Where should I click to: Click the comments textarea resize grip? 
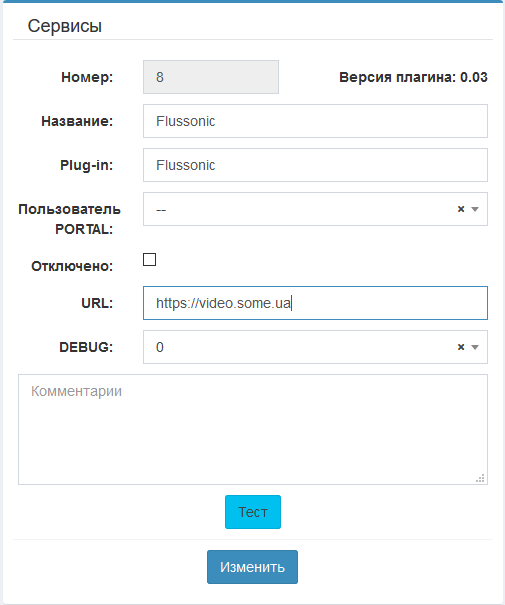tap(480, 478)
